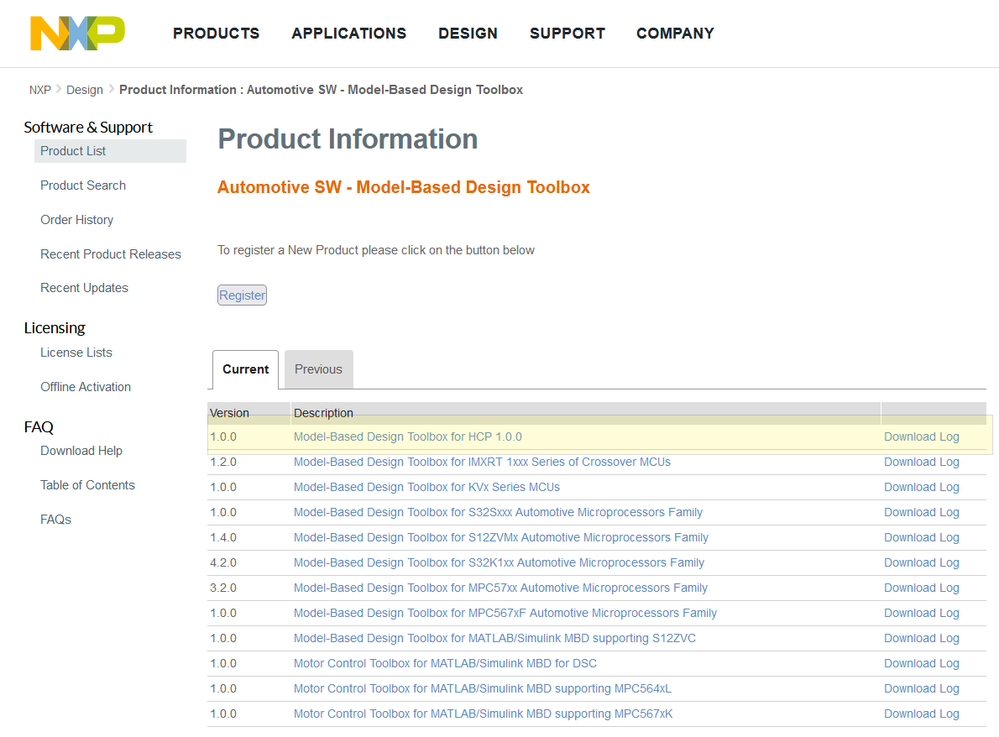Go to License Lists
Viewport: 999px width, 737px height.
(x=76, y=352)
